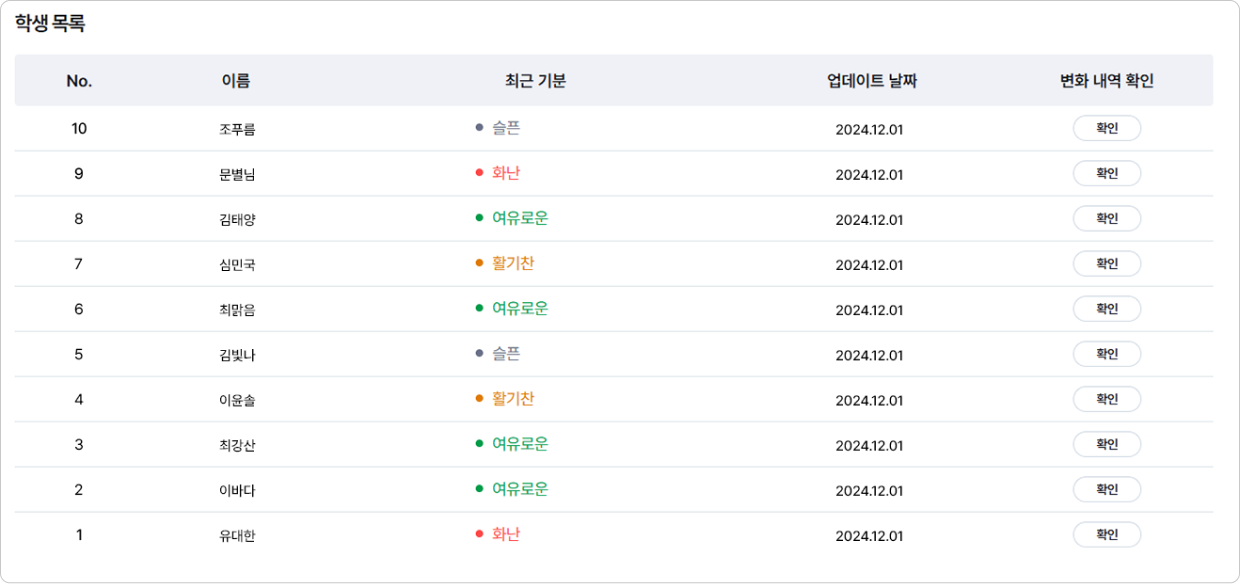The height and width of the screenshot is (584, 1240).
Task: Open change history for 김태양
Action: pos(1106,218)
